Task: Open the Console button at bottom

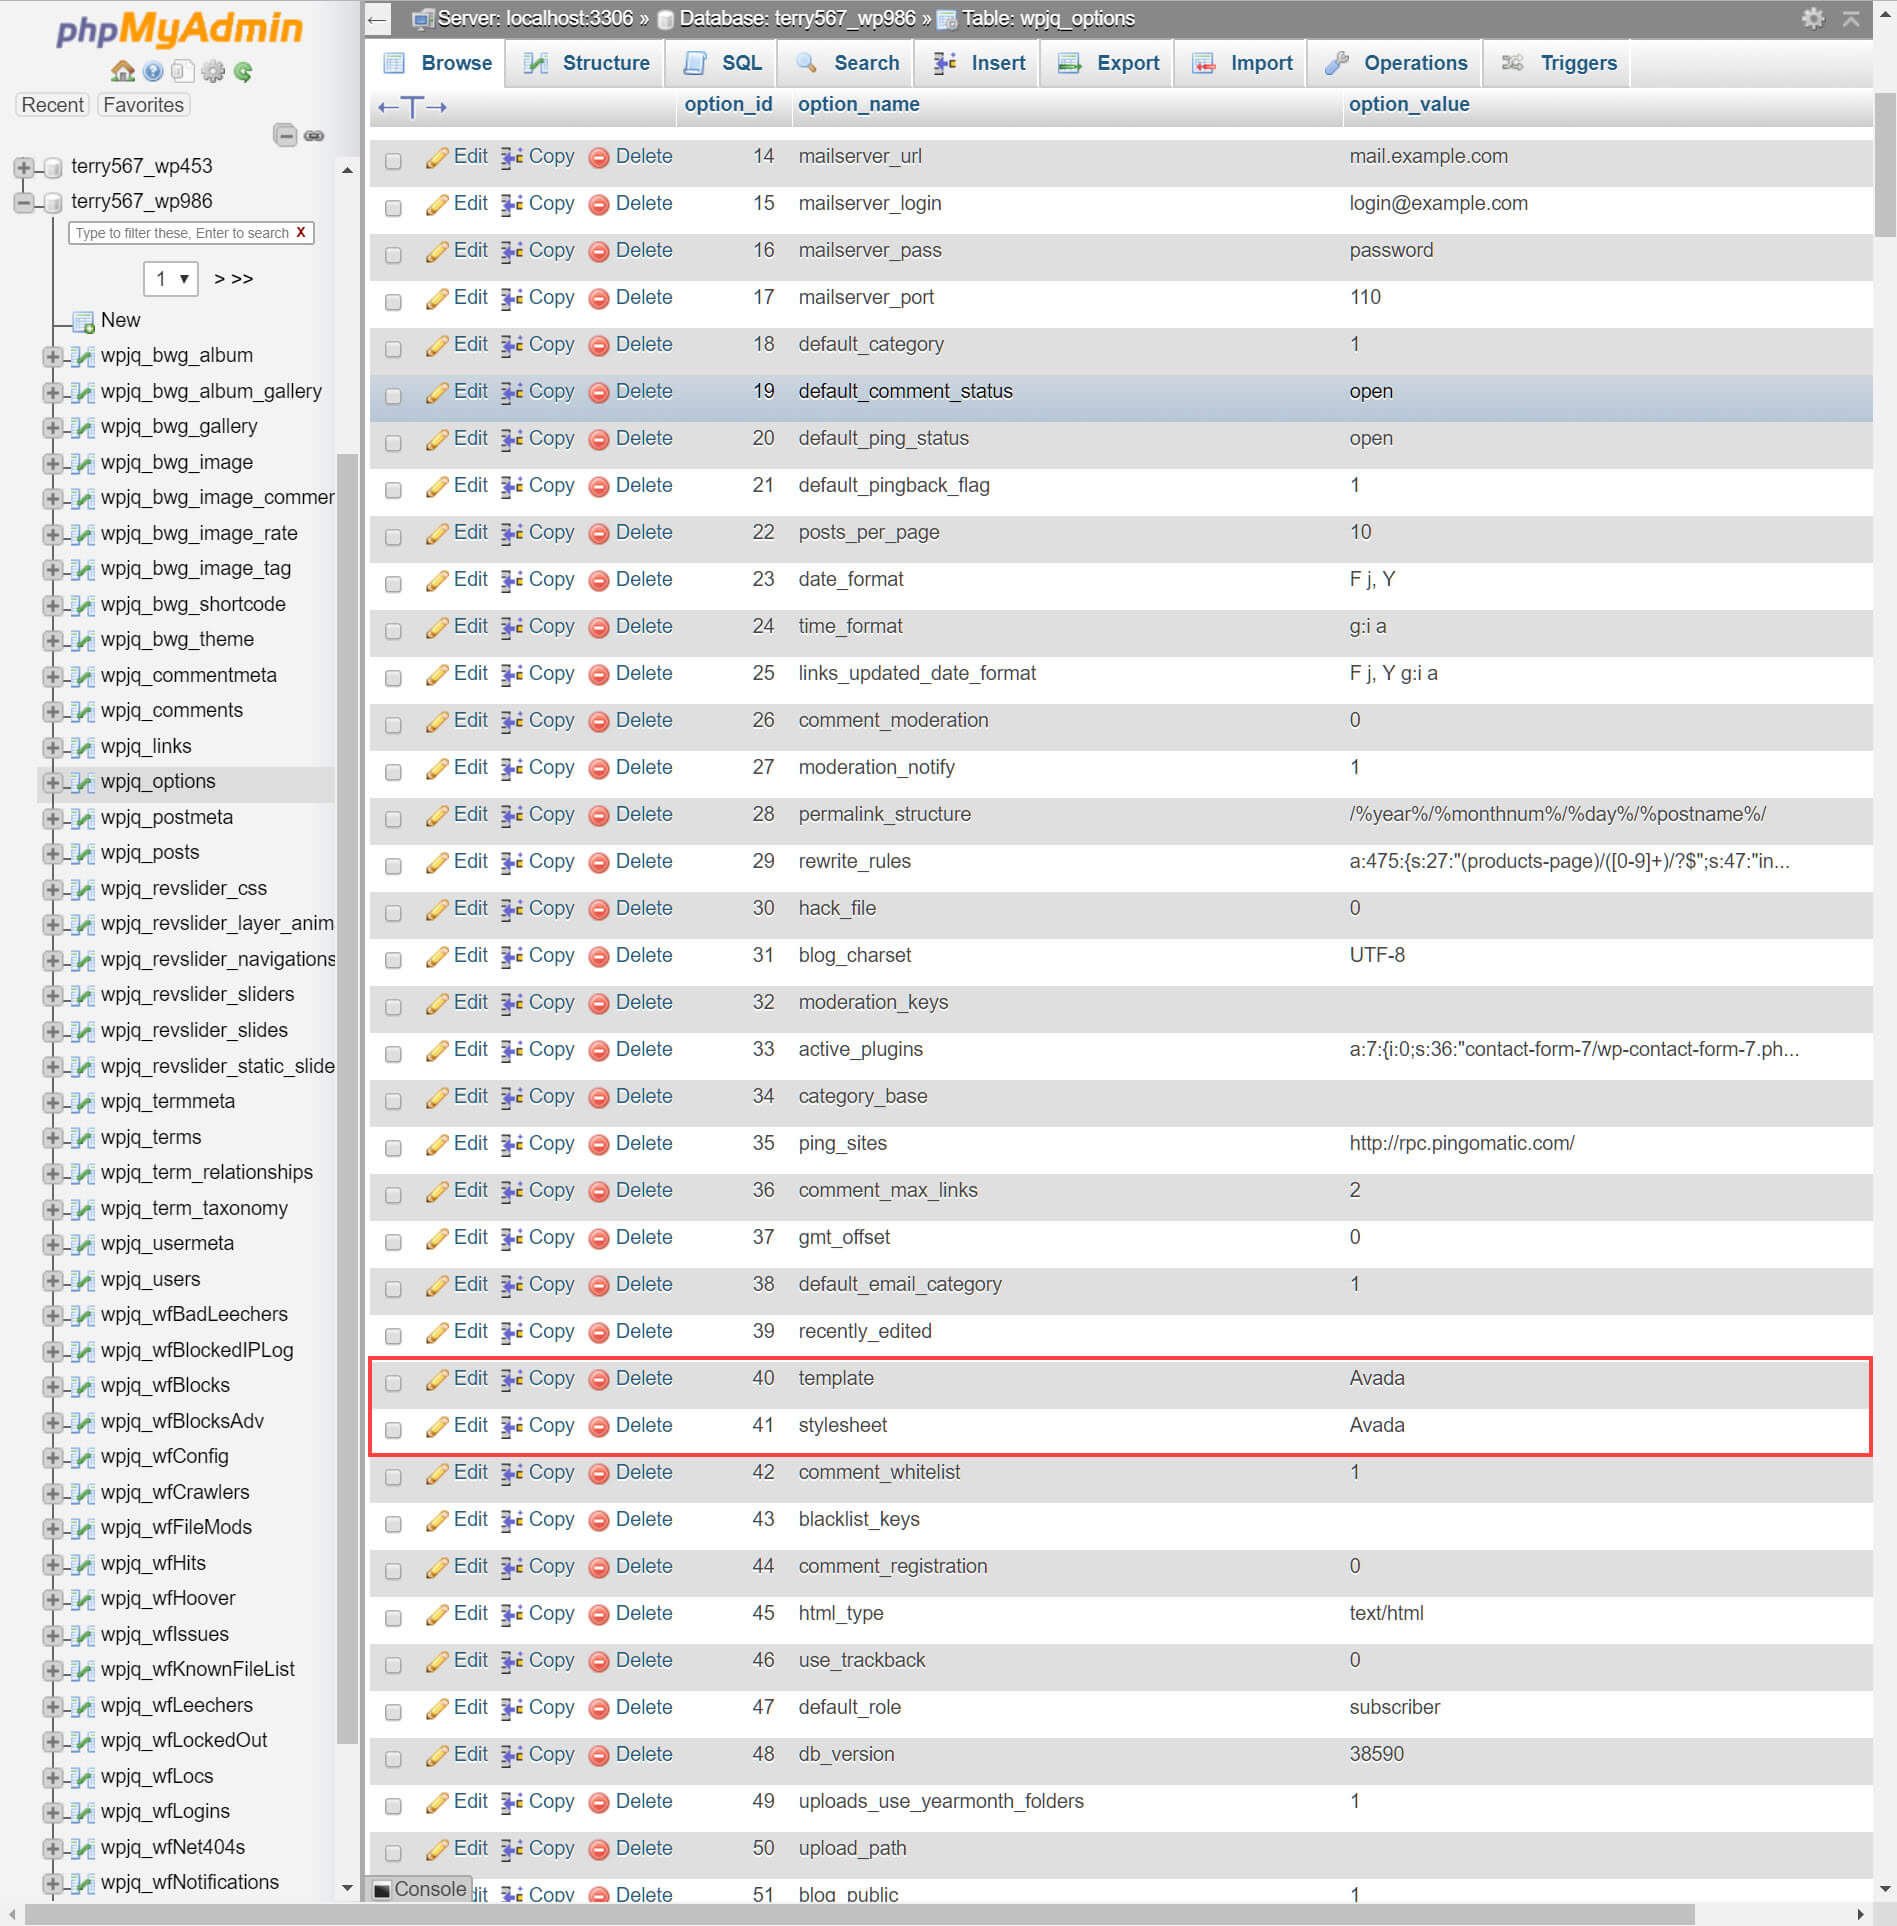Action: 420,1889
